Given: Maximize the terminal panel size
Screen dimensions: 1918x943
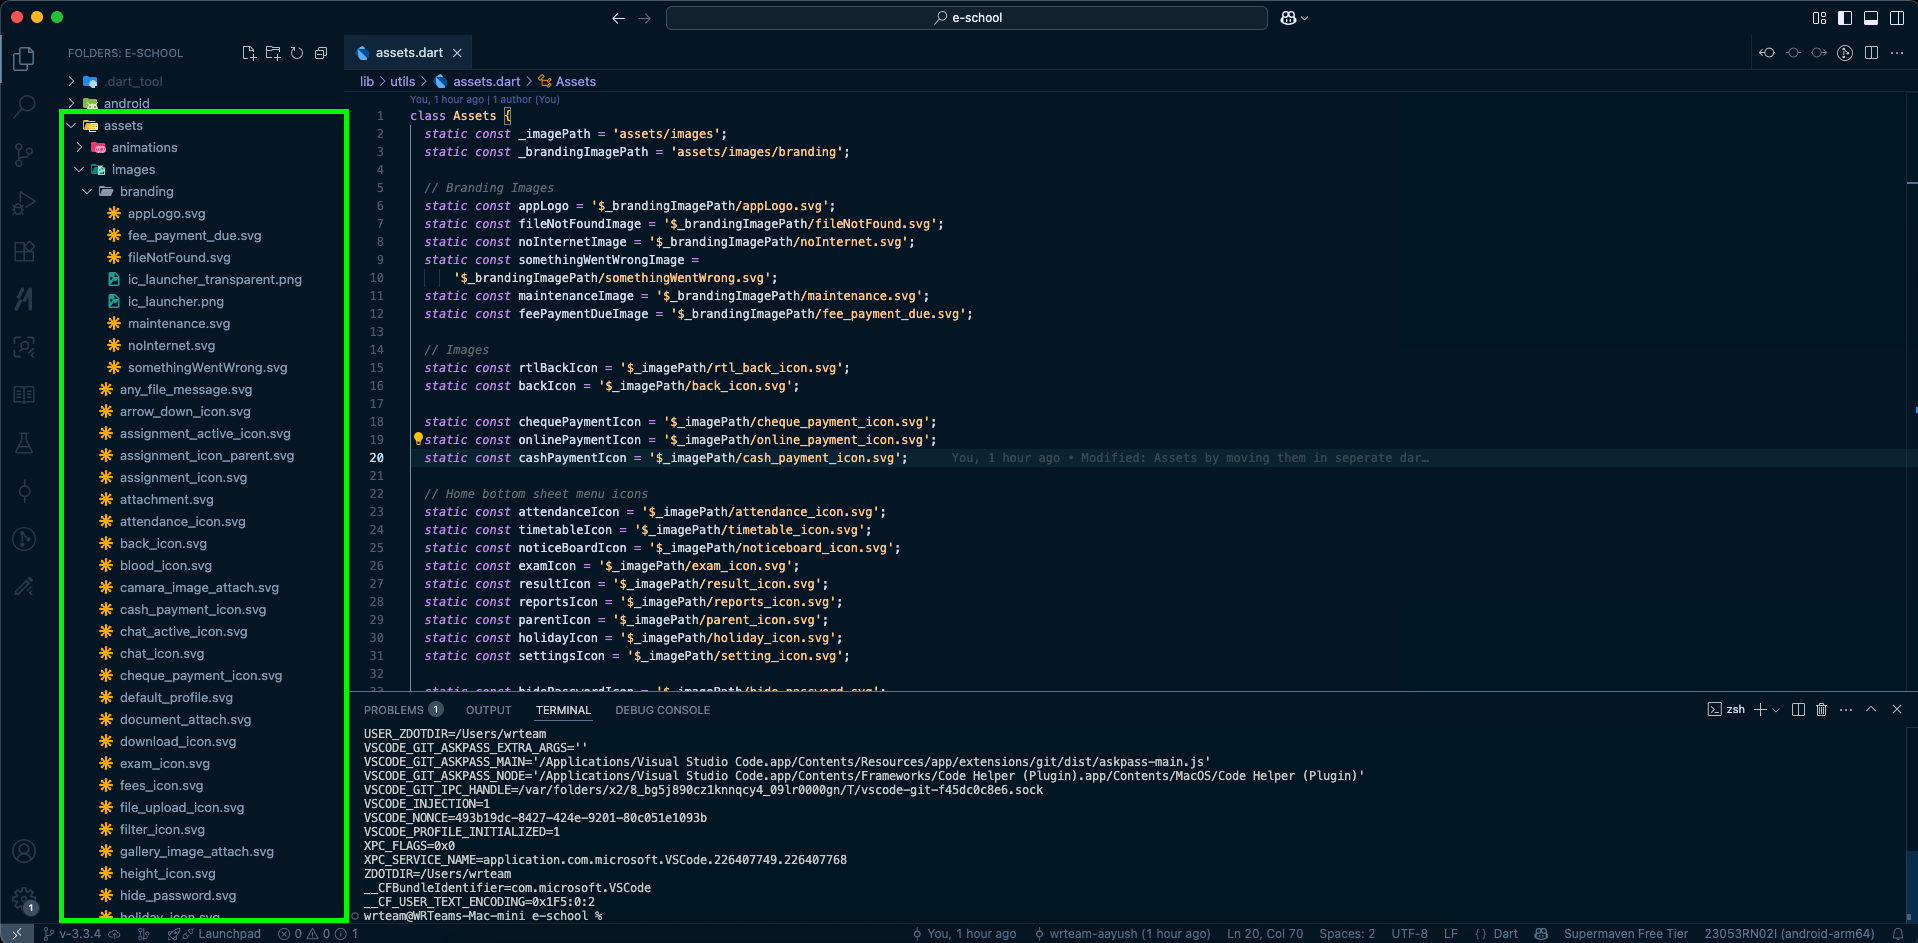Looking at the screenshot, I should [x=1871, y=710].
